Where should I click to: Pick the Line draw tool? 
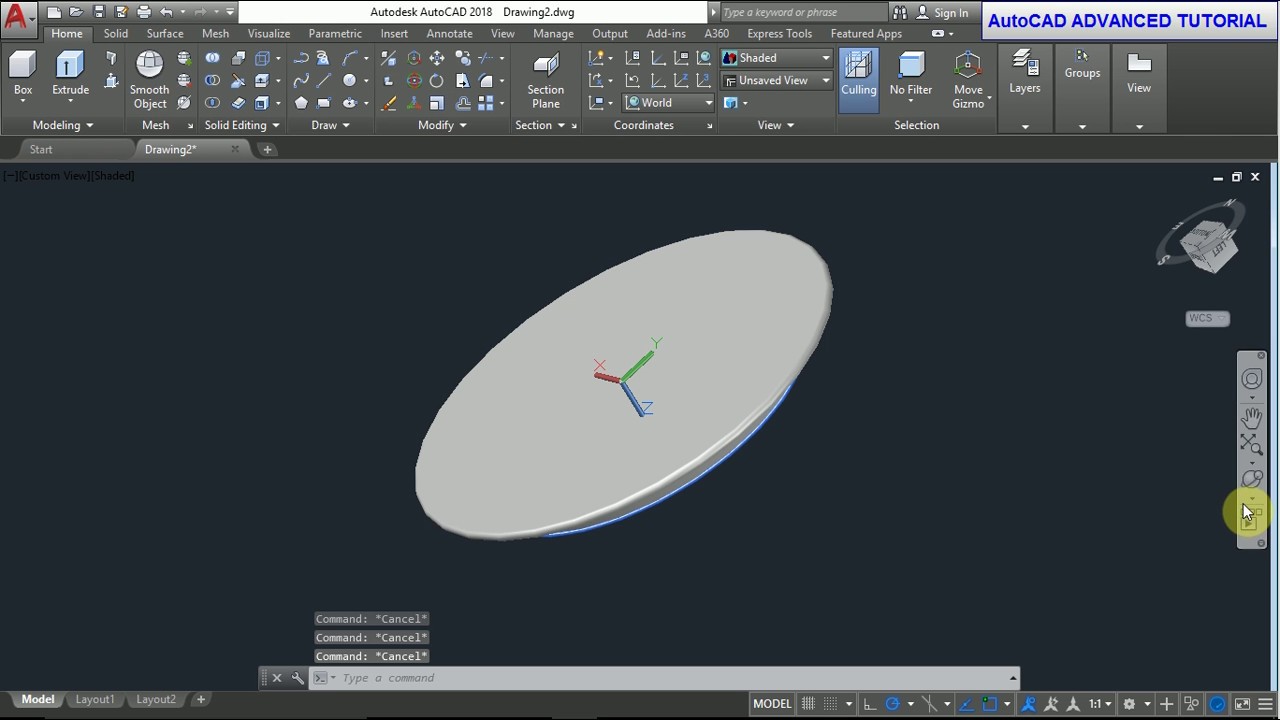(x=324, y=81)
